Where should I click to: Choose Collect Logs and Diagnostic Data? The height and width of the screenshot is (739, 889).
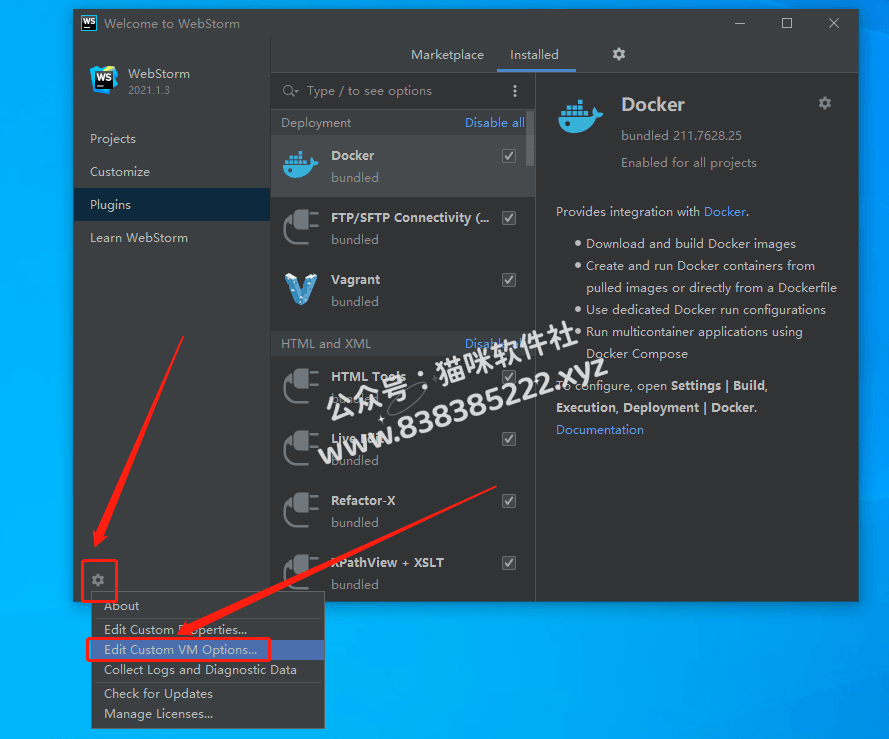pyautogui.click(x=208, y=670)
